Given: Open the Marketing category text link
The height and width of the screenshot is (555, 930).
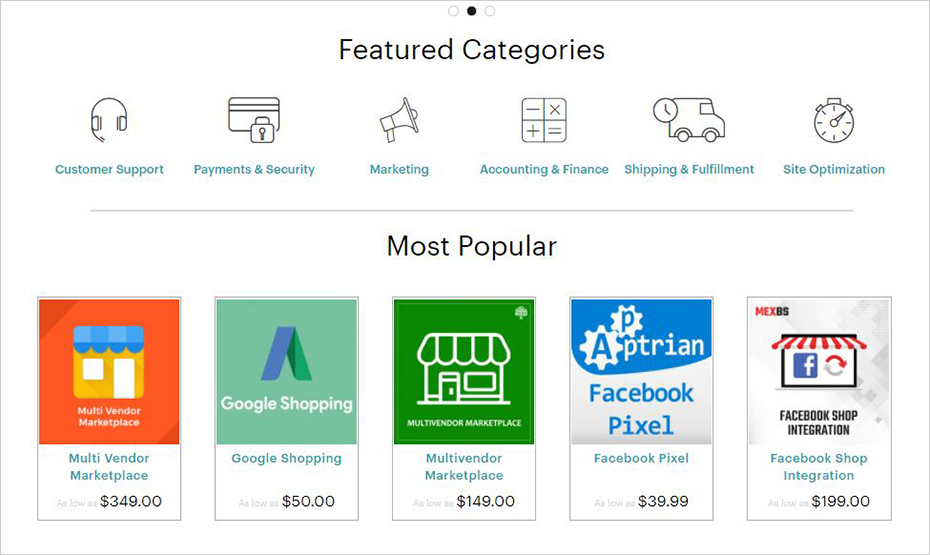Looking at the screenshot, I should pos(399,170).
